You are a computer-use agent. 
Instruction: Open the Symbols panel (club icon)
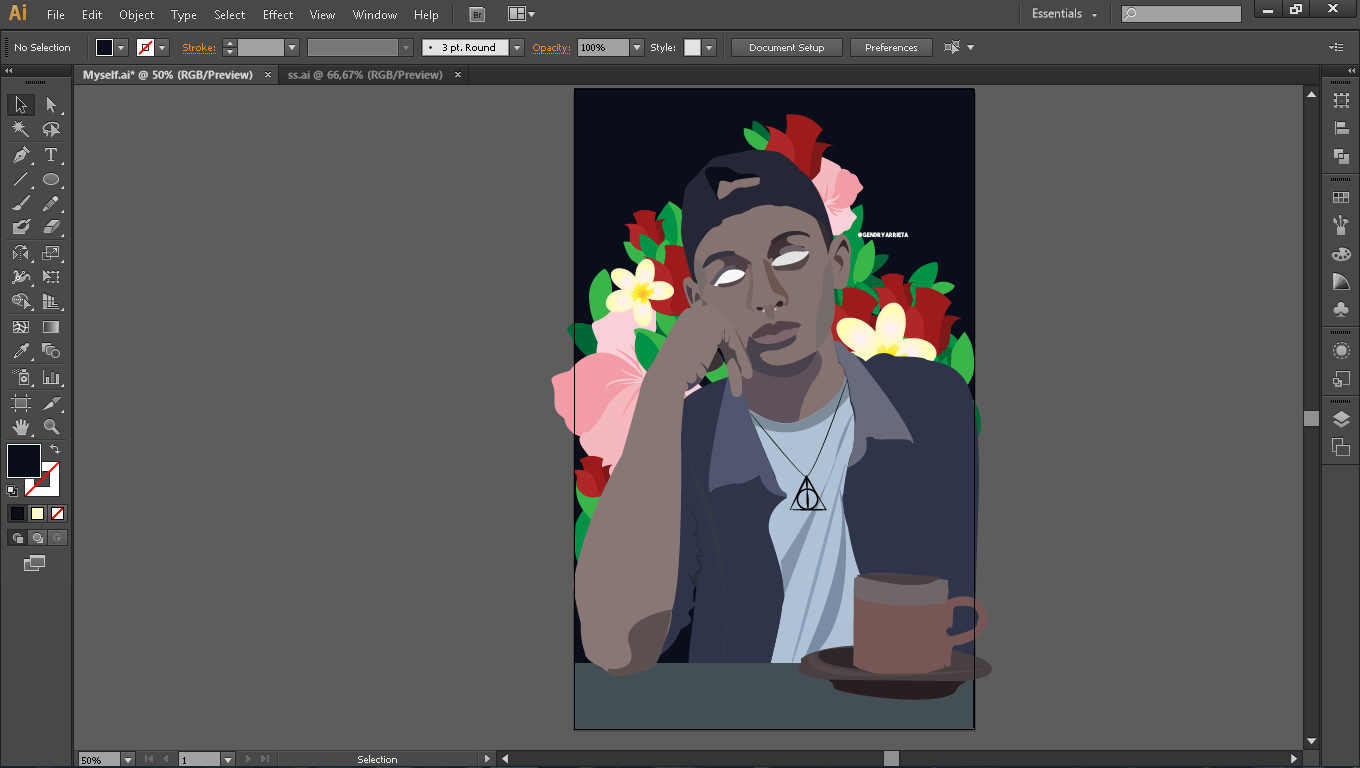point(1341,310)
